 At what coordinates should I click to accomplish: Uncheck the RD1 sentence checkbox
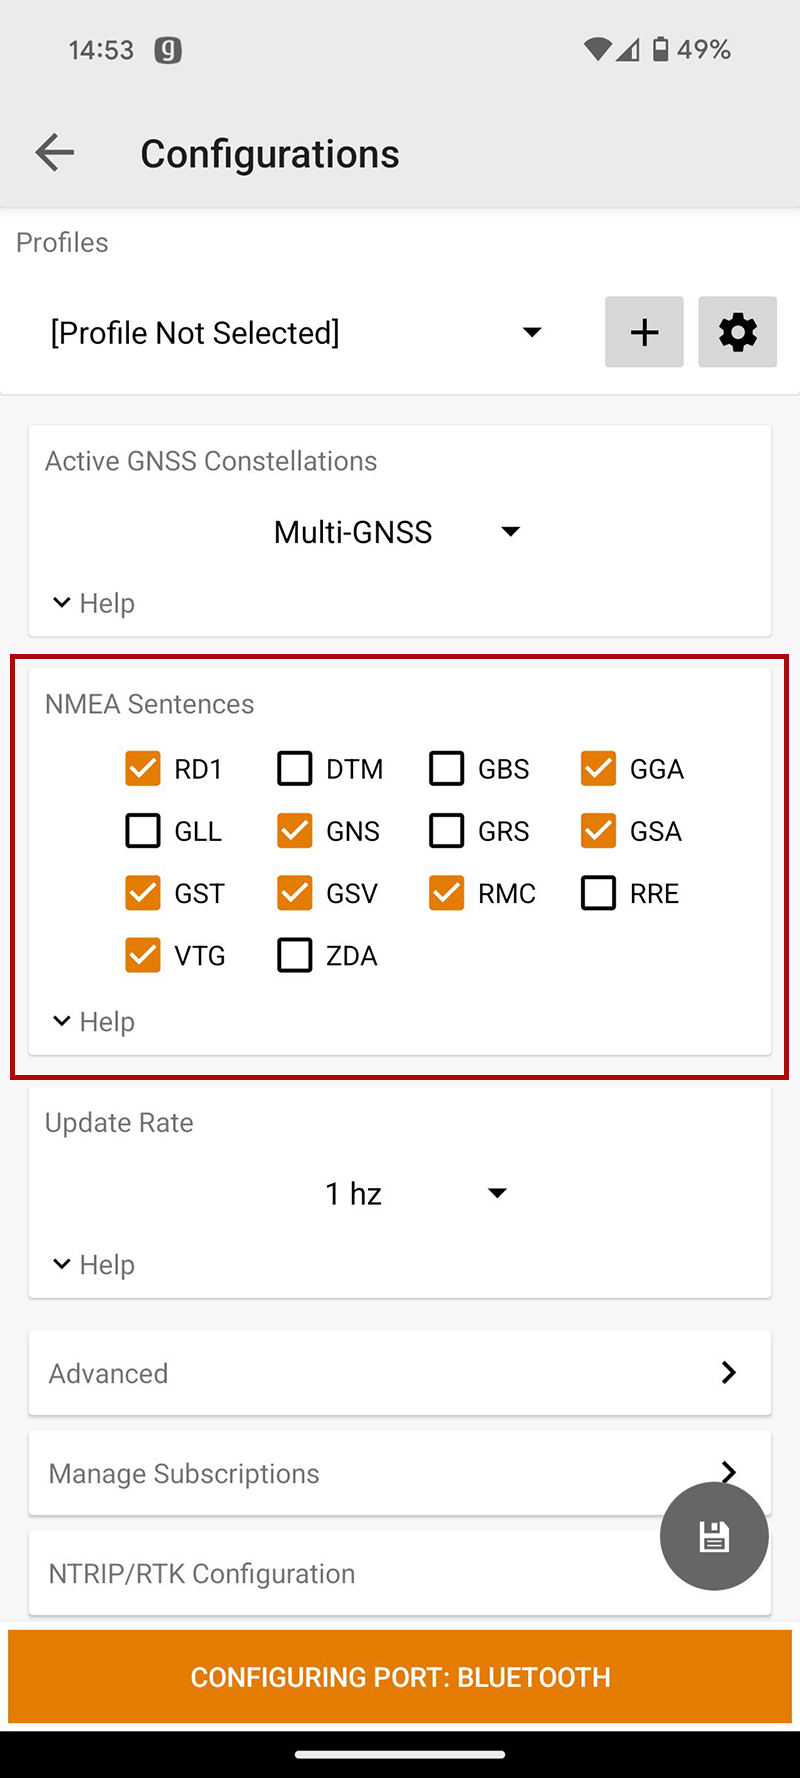(143, 769)
